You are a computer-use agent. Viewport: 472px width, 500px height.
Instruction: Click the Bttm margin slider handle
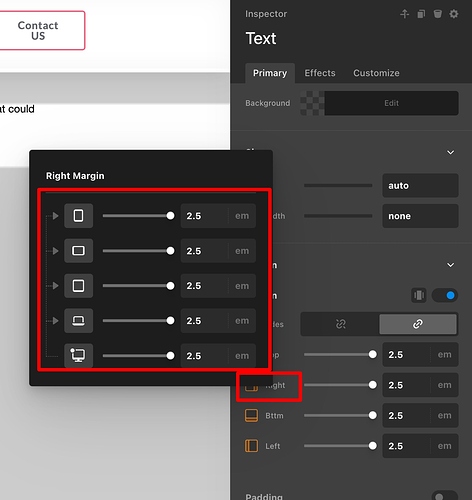tap(373, 415)
